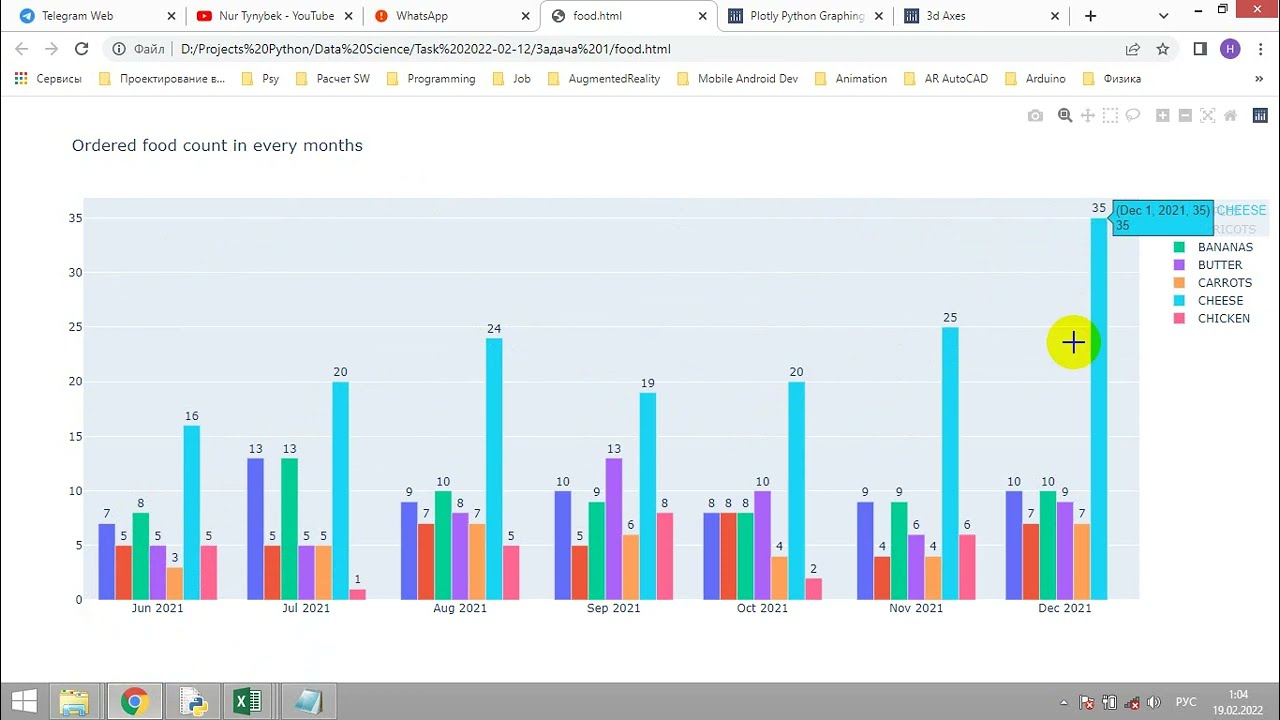Click the Dec 2021 cheese bar labeled 35
This screenshot has width=1280, height=720.
click(1099, 409)
